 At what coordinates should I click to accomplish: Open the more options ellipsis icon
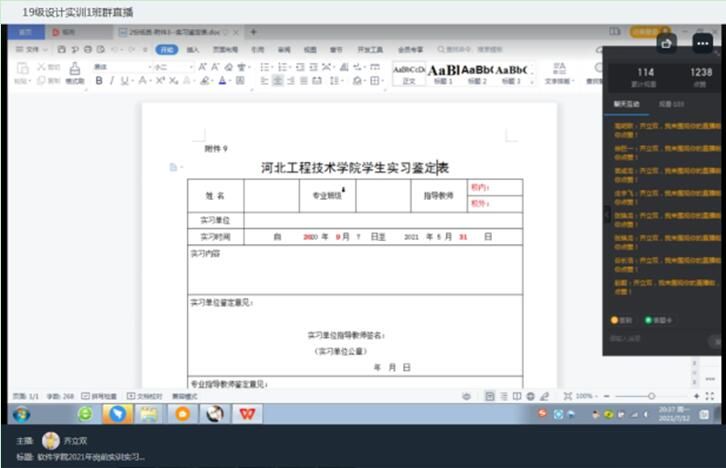703,42
